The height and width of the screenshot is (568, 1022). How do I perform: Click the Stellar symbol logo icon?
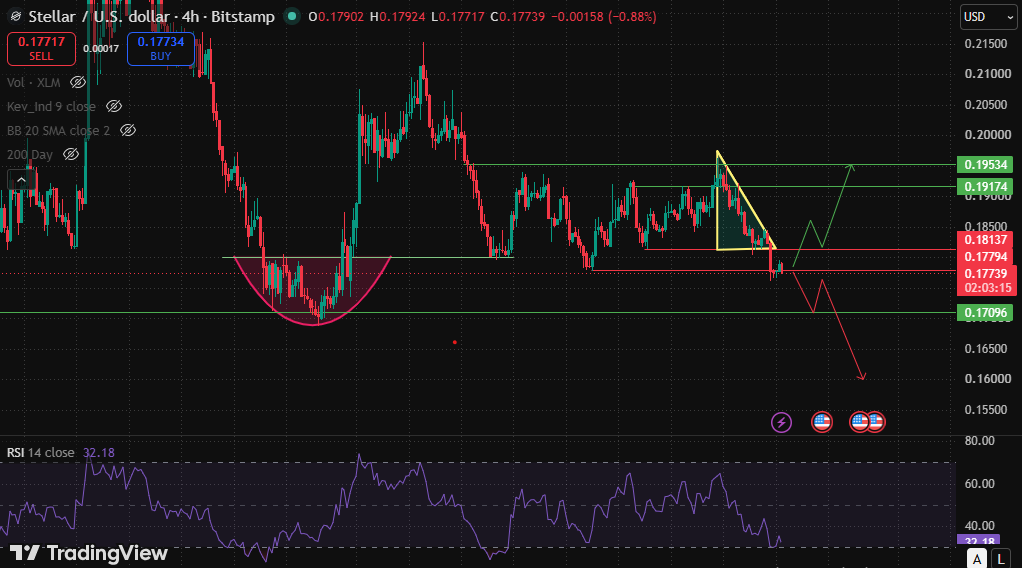(x=15, y=17)
